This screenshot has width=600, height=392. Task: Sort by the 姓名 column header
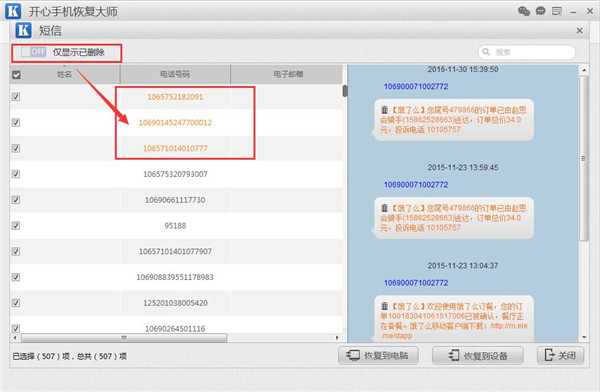[65, 74]
